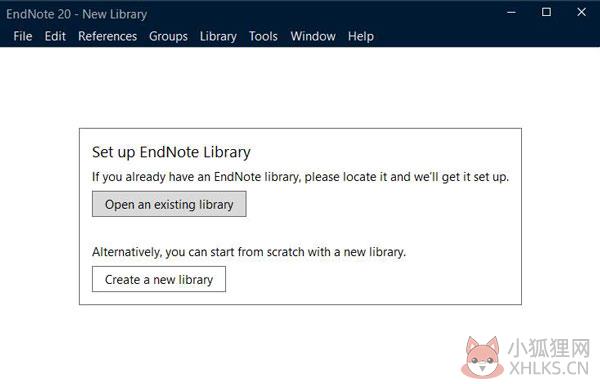Viewport: 600px width, 384px height.
Task: Open the References menu
Action: click(x=108, y=36)
